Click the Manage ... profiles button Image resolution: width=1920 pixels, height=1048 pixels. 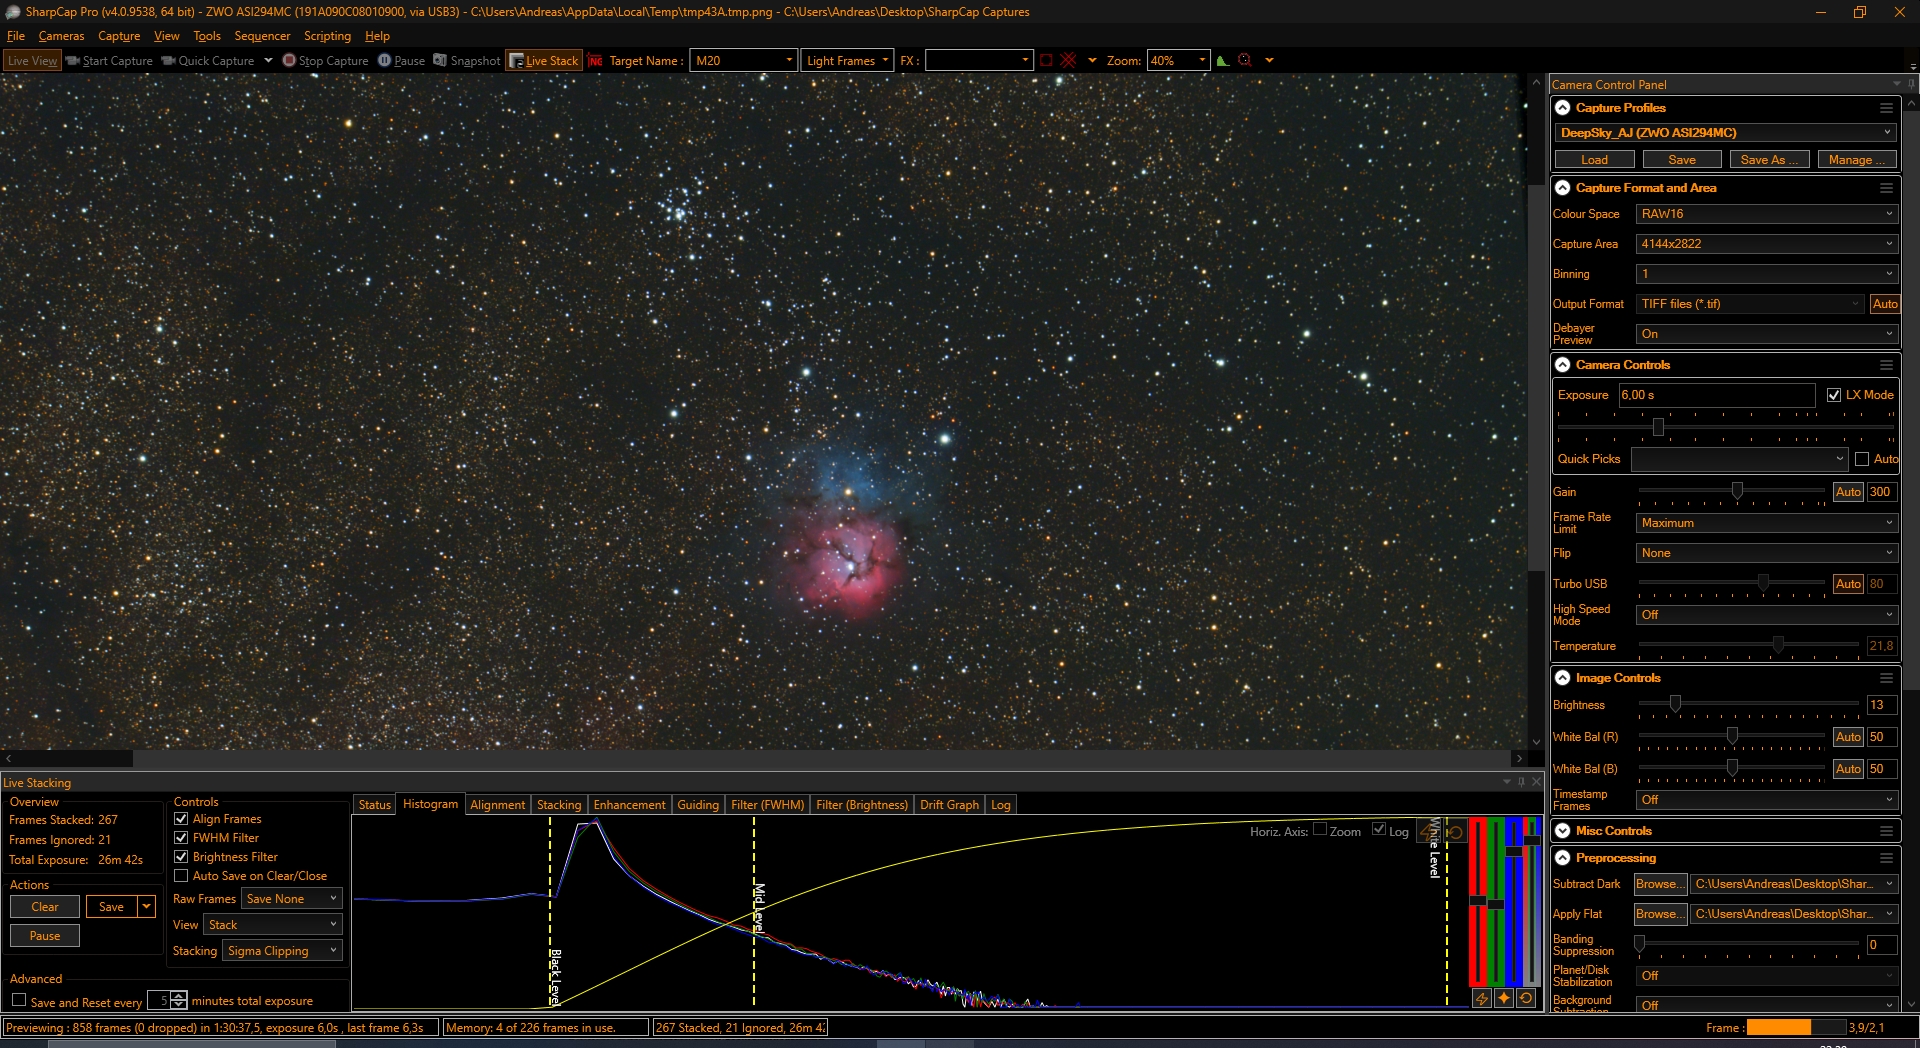coord(1856,160)
